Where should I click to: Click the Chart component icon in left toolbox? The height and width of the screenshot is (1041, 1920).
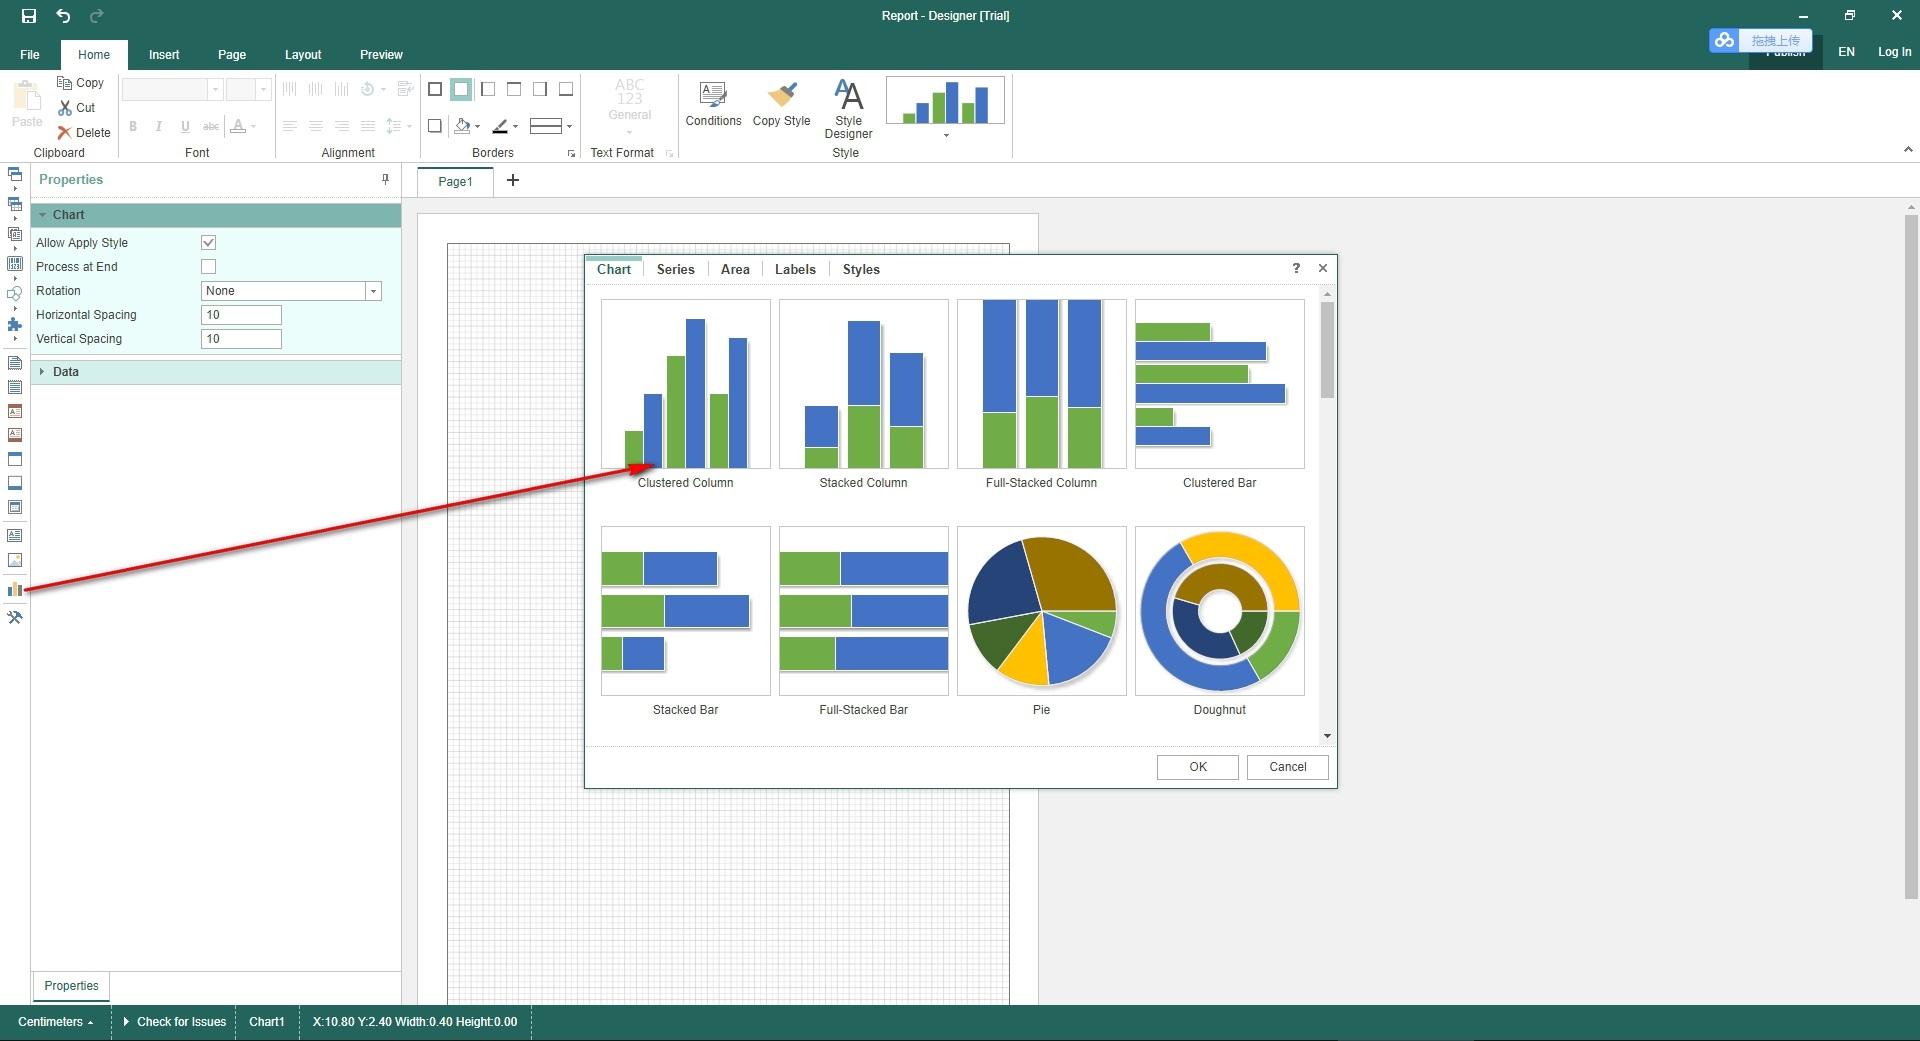(x=15, y=590)
